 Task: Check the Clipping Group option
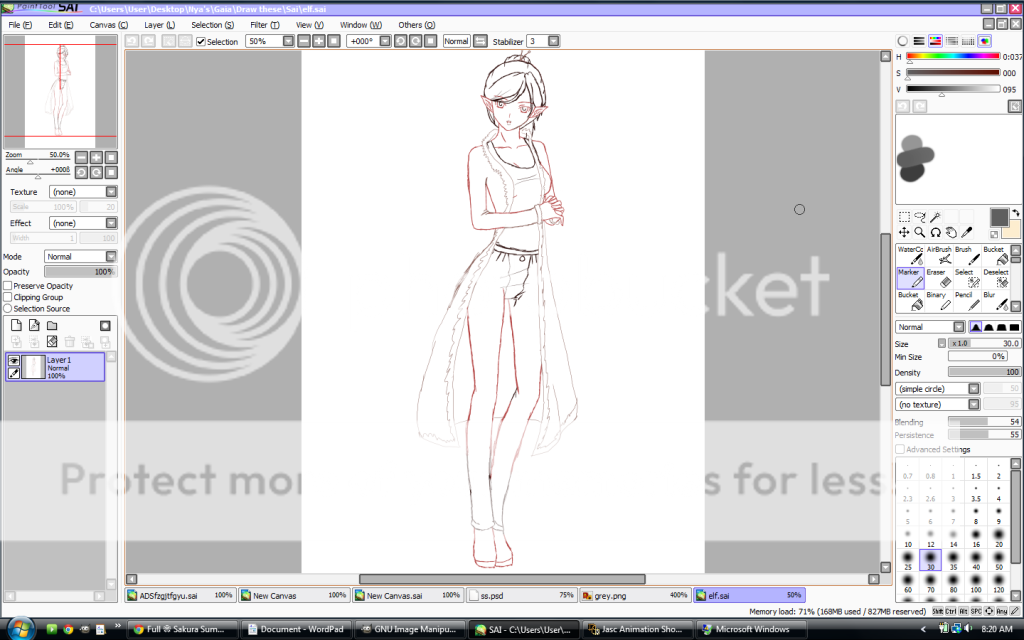point(8,297)
